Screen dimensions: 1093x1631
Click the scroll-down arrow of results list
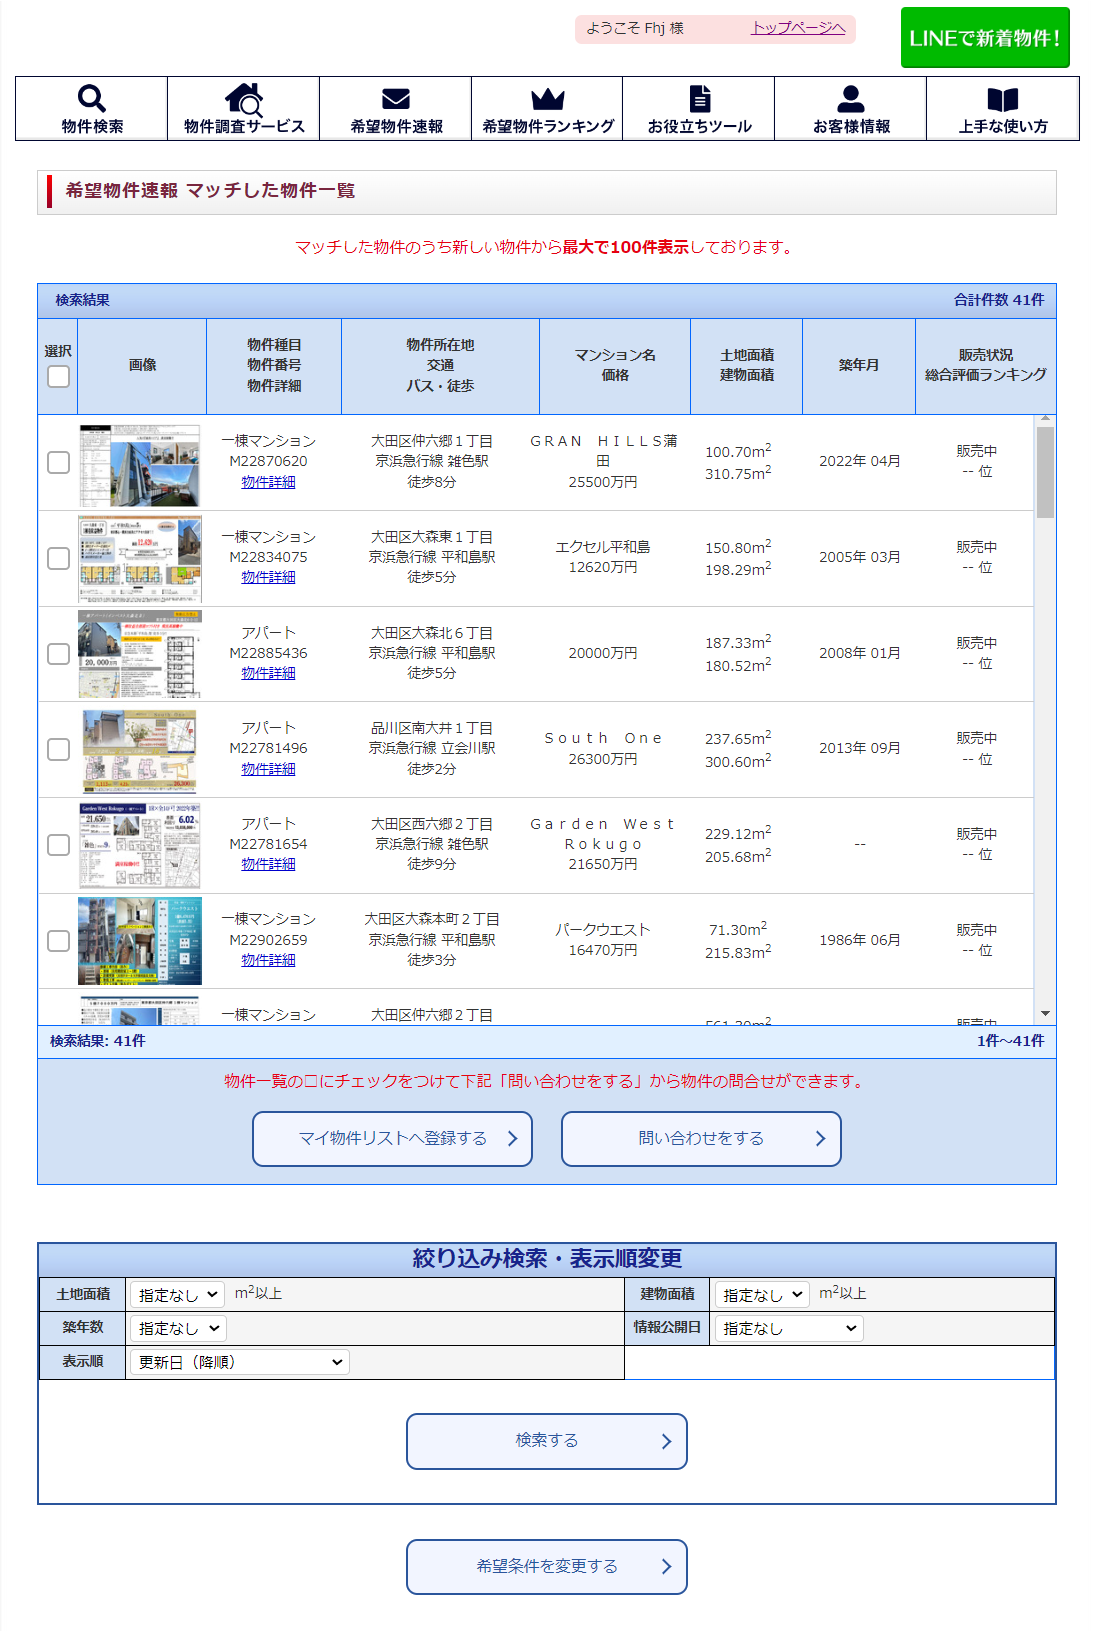[x=1045, y=1014]
